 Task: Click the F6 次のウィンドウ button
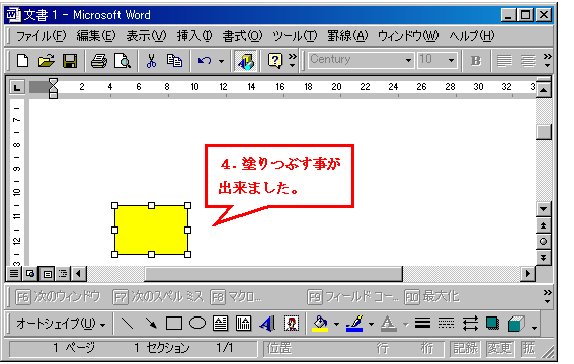pyautogui.click(x=57, y=297)
